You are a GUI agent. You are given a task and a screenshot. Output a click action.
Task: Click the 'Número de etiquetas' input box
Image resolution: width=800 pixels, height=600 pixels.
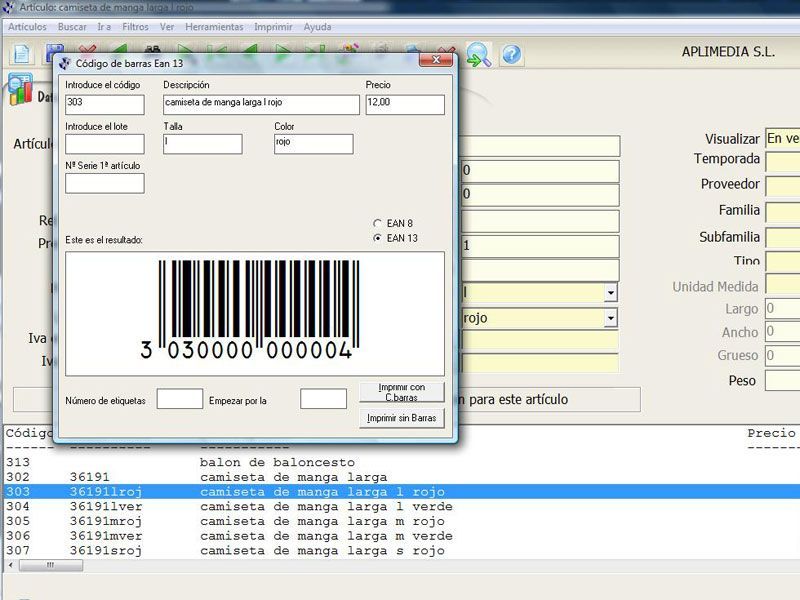[x=180, y=398]
